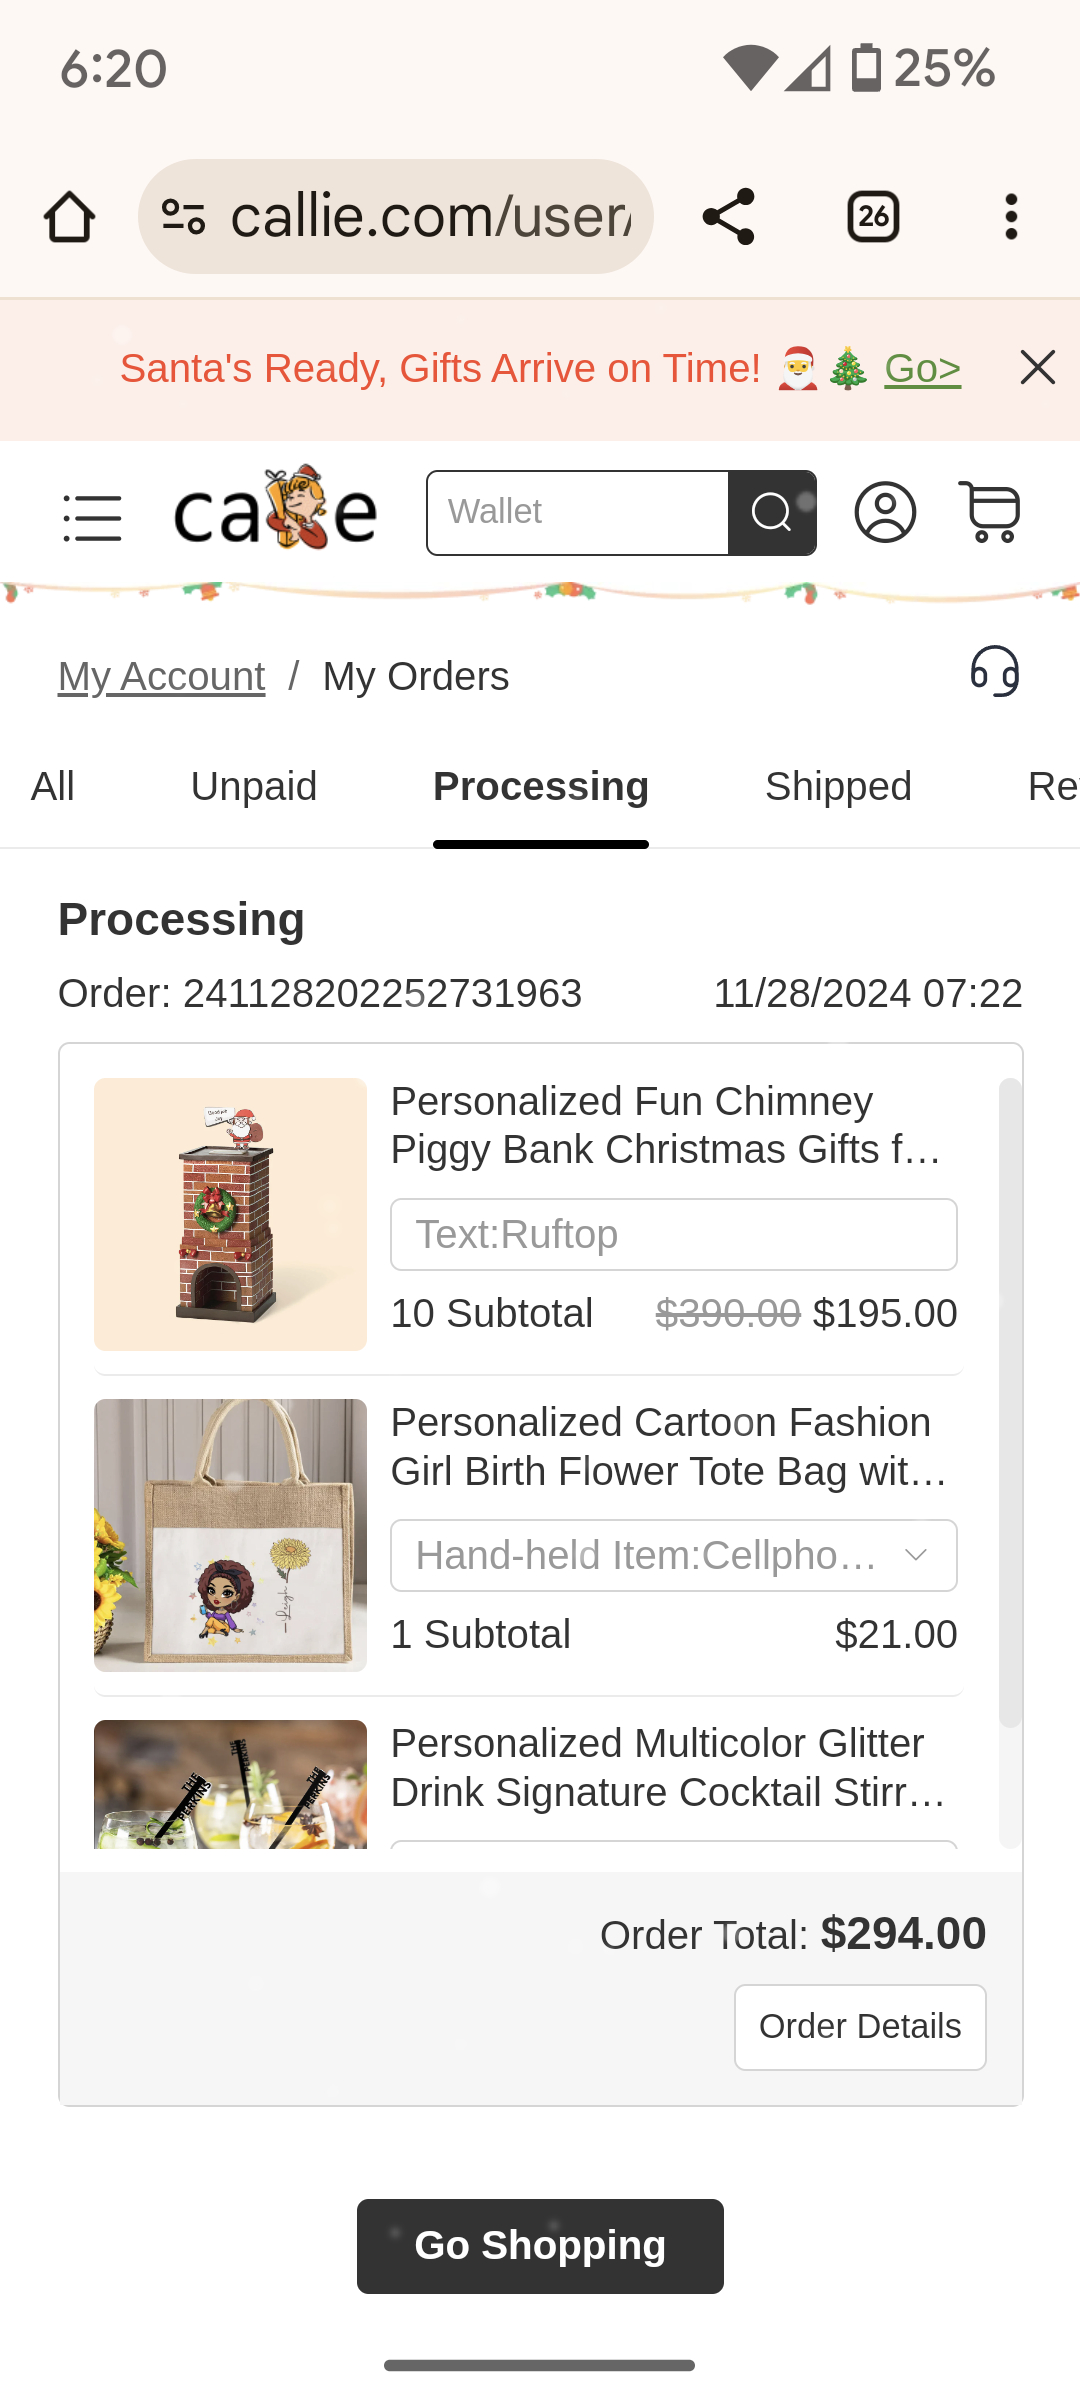Click the Wallet search input field

[578, 513]
